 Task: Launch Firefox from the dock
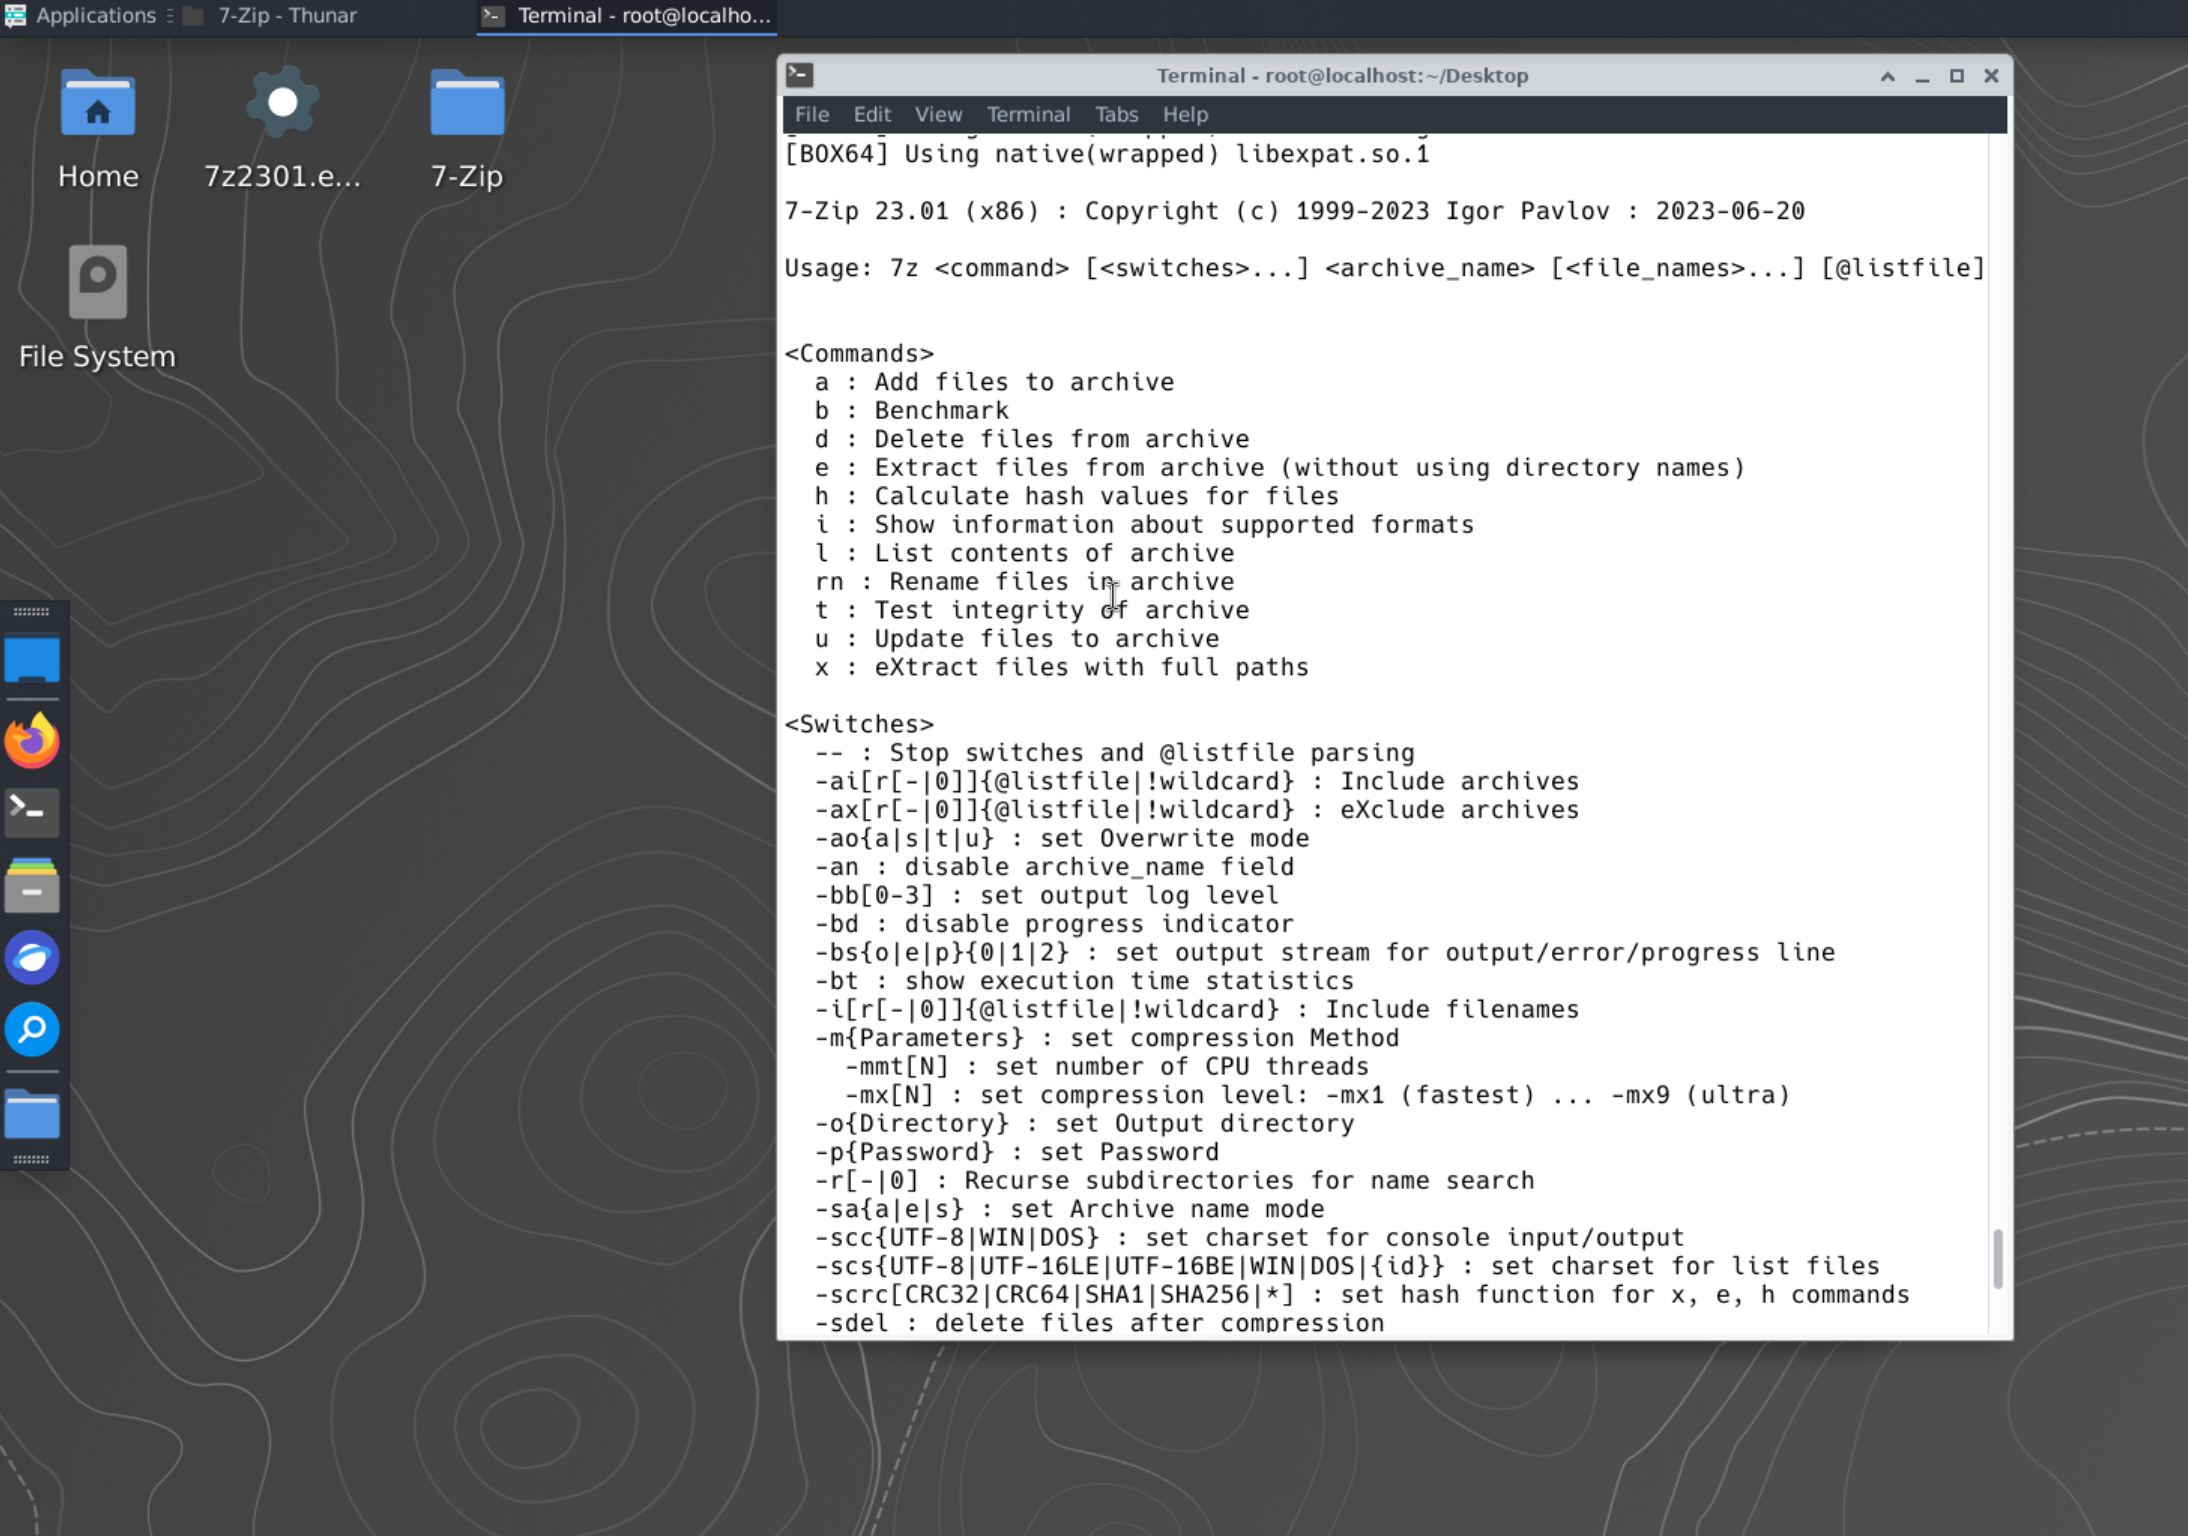pyautogui.click(x=32, y=741)
